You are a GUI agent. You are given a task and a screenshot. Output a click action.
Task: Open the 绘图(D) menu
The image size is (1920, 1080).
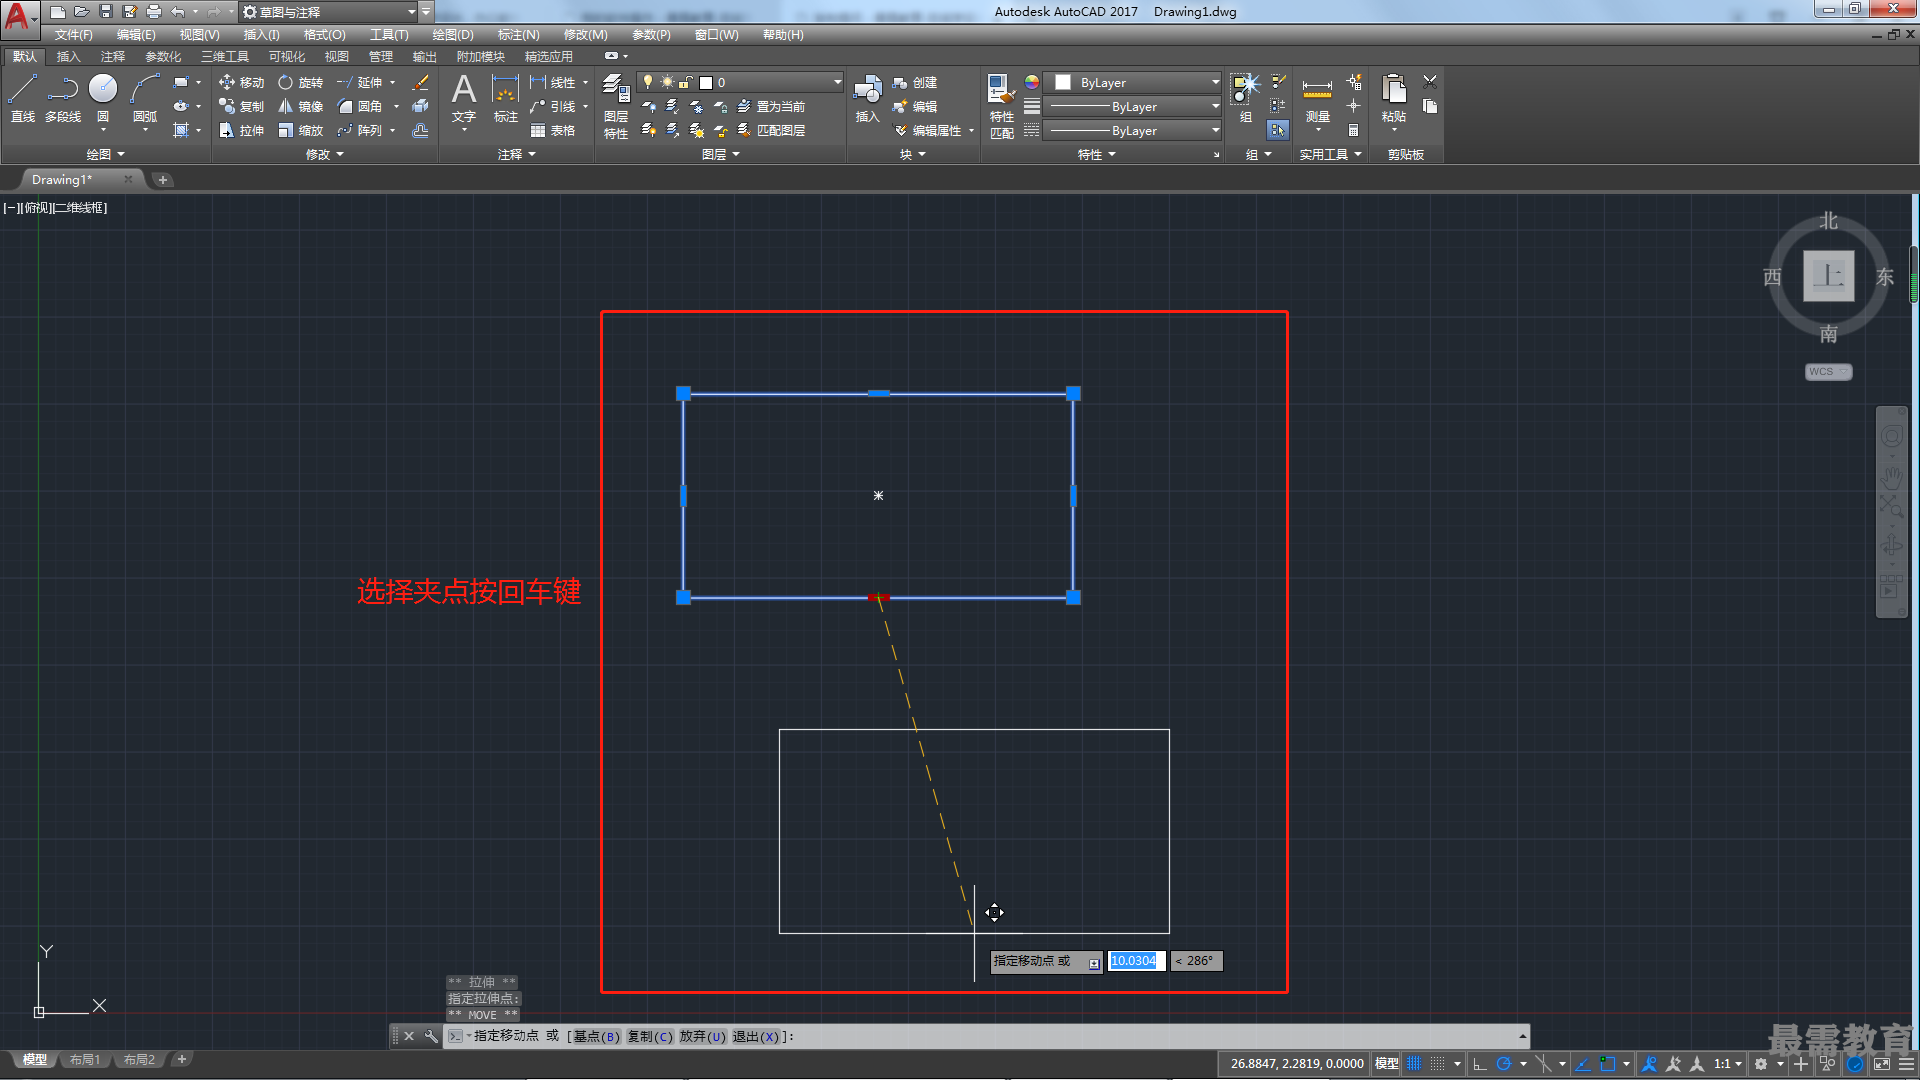(452, 35)
